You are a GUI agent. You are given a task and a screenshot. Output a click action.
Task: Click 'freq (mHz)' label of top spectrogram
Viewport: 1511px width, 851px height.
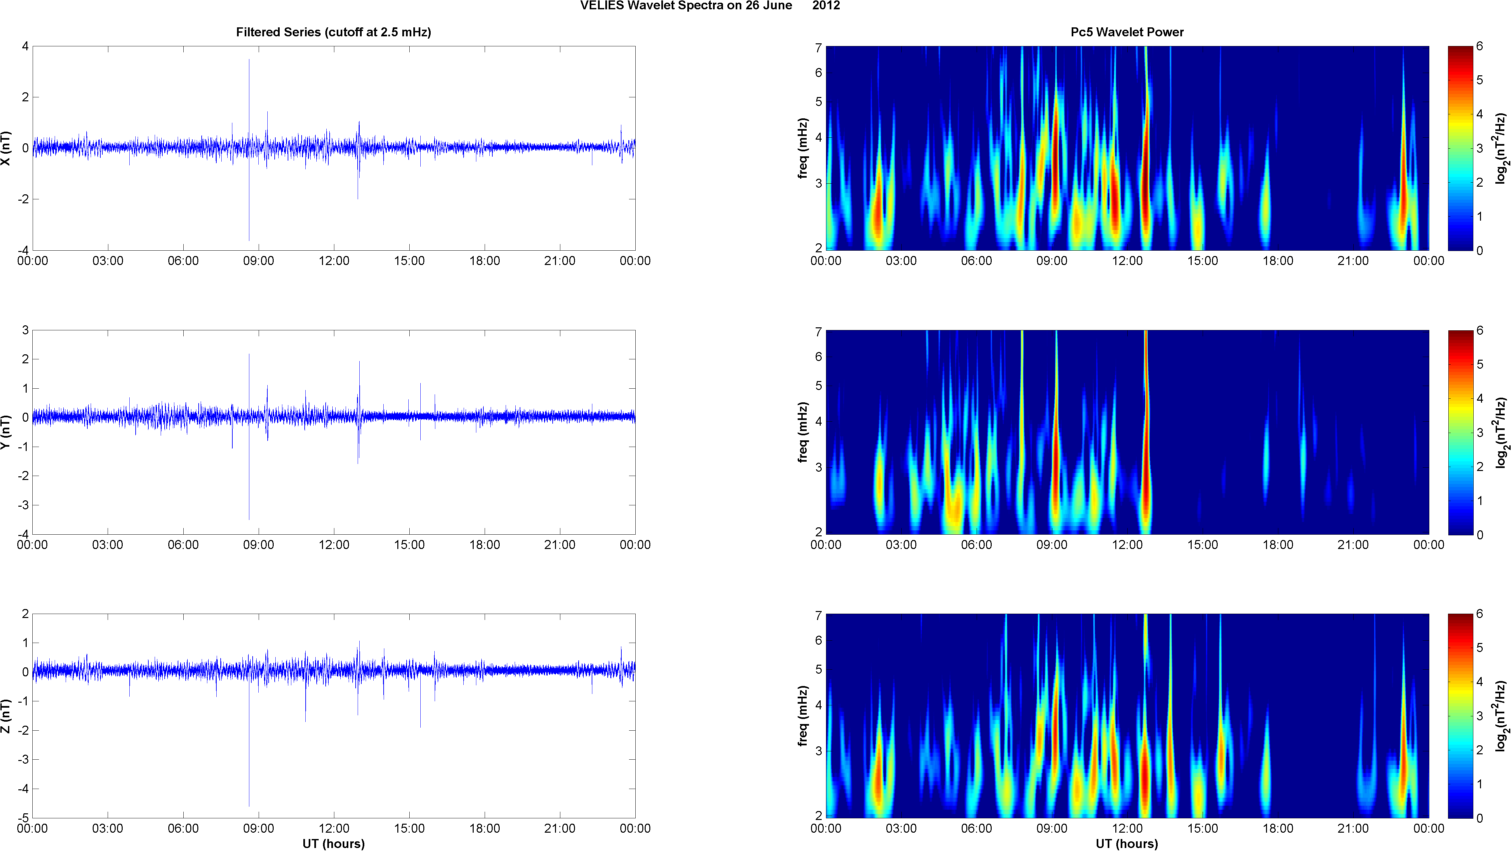coord(803,148)
